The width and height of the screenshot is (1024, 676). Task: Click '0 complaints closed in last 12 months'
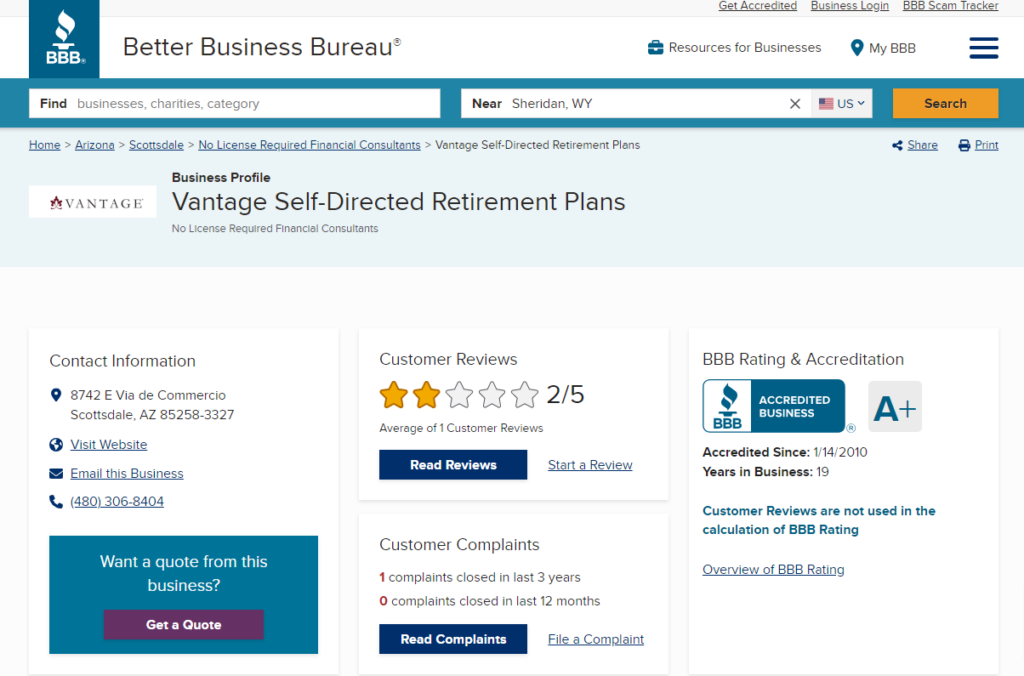click(x=490, y=601)
